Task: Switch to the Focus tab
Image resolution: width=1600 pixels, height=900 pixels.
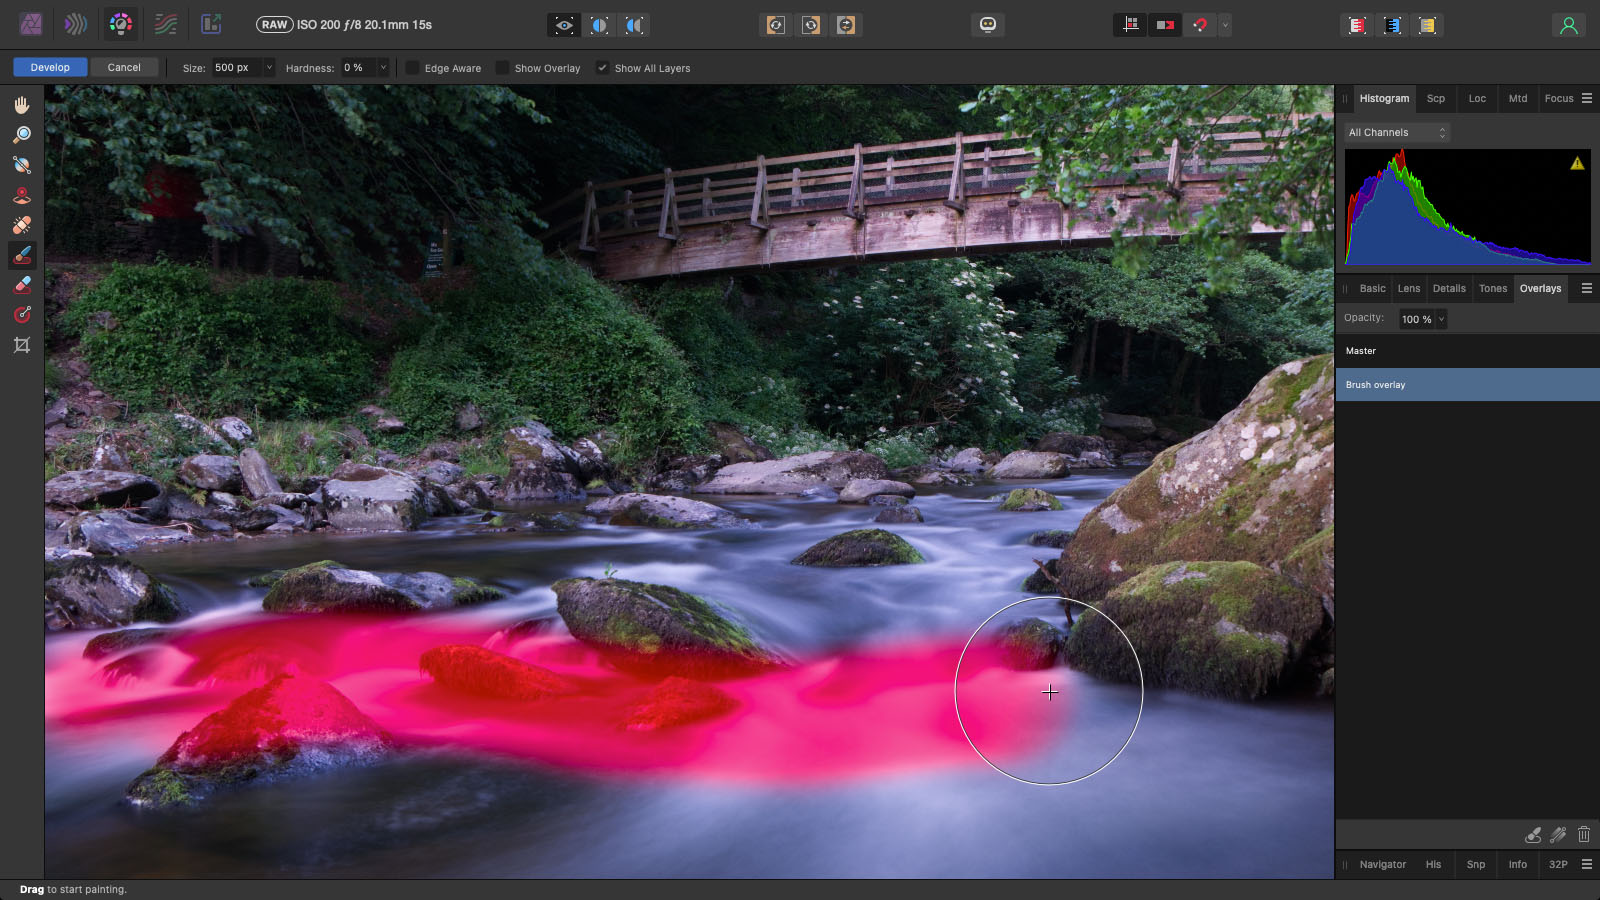Action: [1559, 98]
